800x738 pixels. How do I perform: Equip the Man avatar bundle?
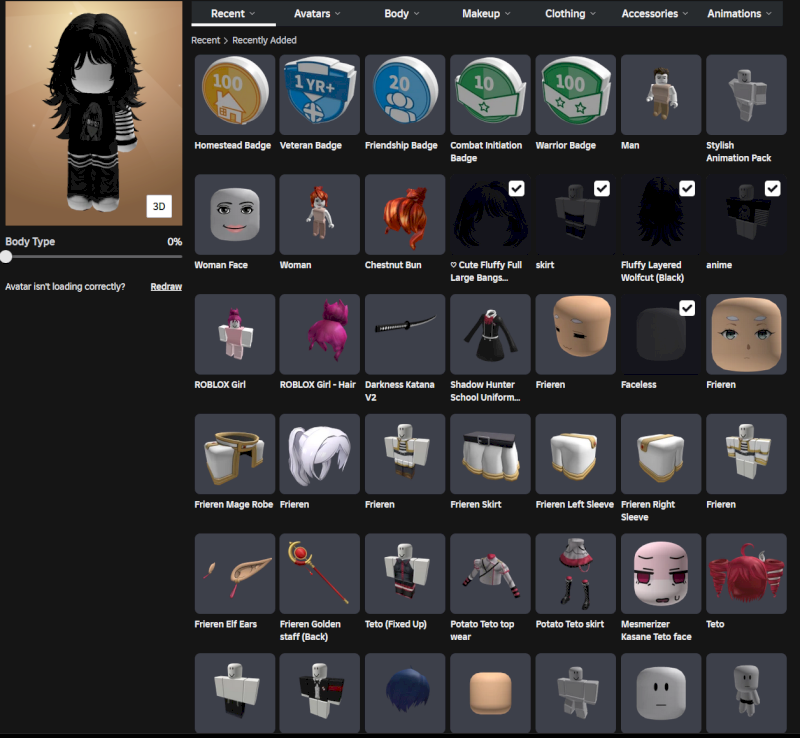click(661, 95)
